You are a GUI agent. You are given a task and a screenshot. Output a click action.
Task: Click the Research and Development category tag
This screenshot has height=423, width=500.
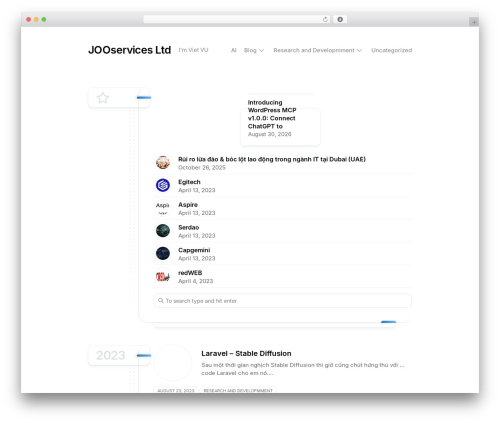(x=238, y=390)
